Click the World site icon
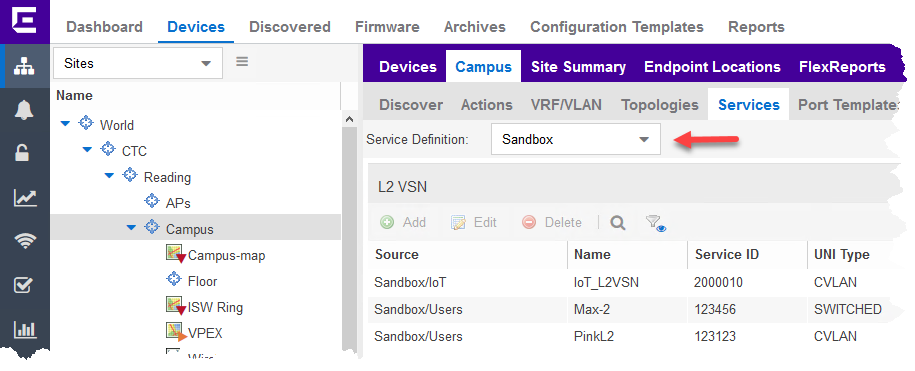915x371 pixels. point(86,124)
